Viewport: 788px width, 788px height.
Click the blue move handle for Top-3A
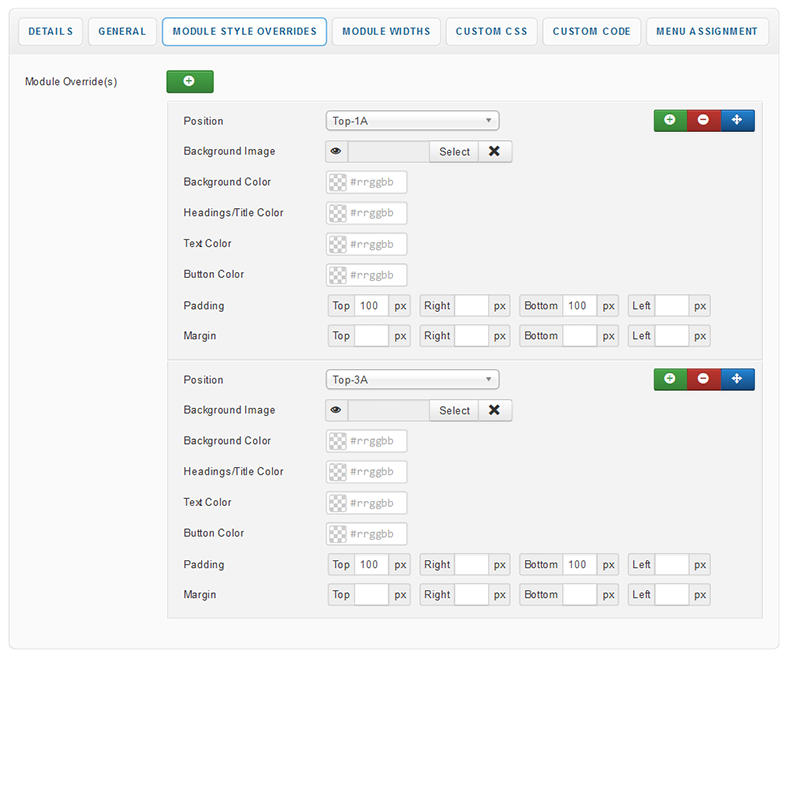[x=737, y=380]
